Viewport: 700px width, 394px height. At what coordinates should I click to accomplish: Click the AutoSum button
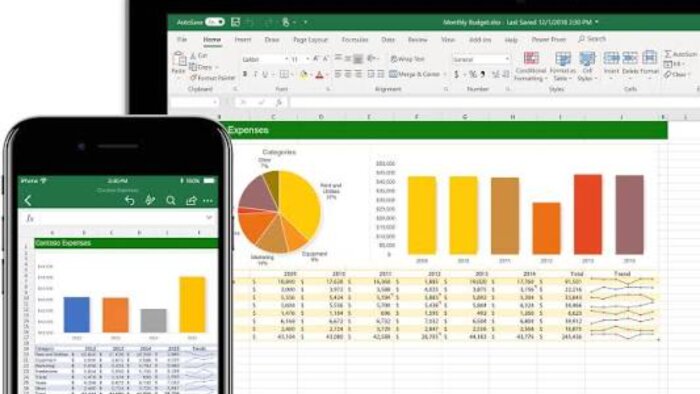(680, 54)
